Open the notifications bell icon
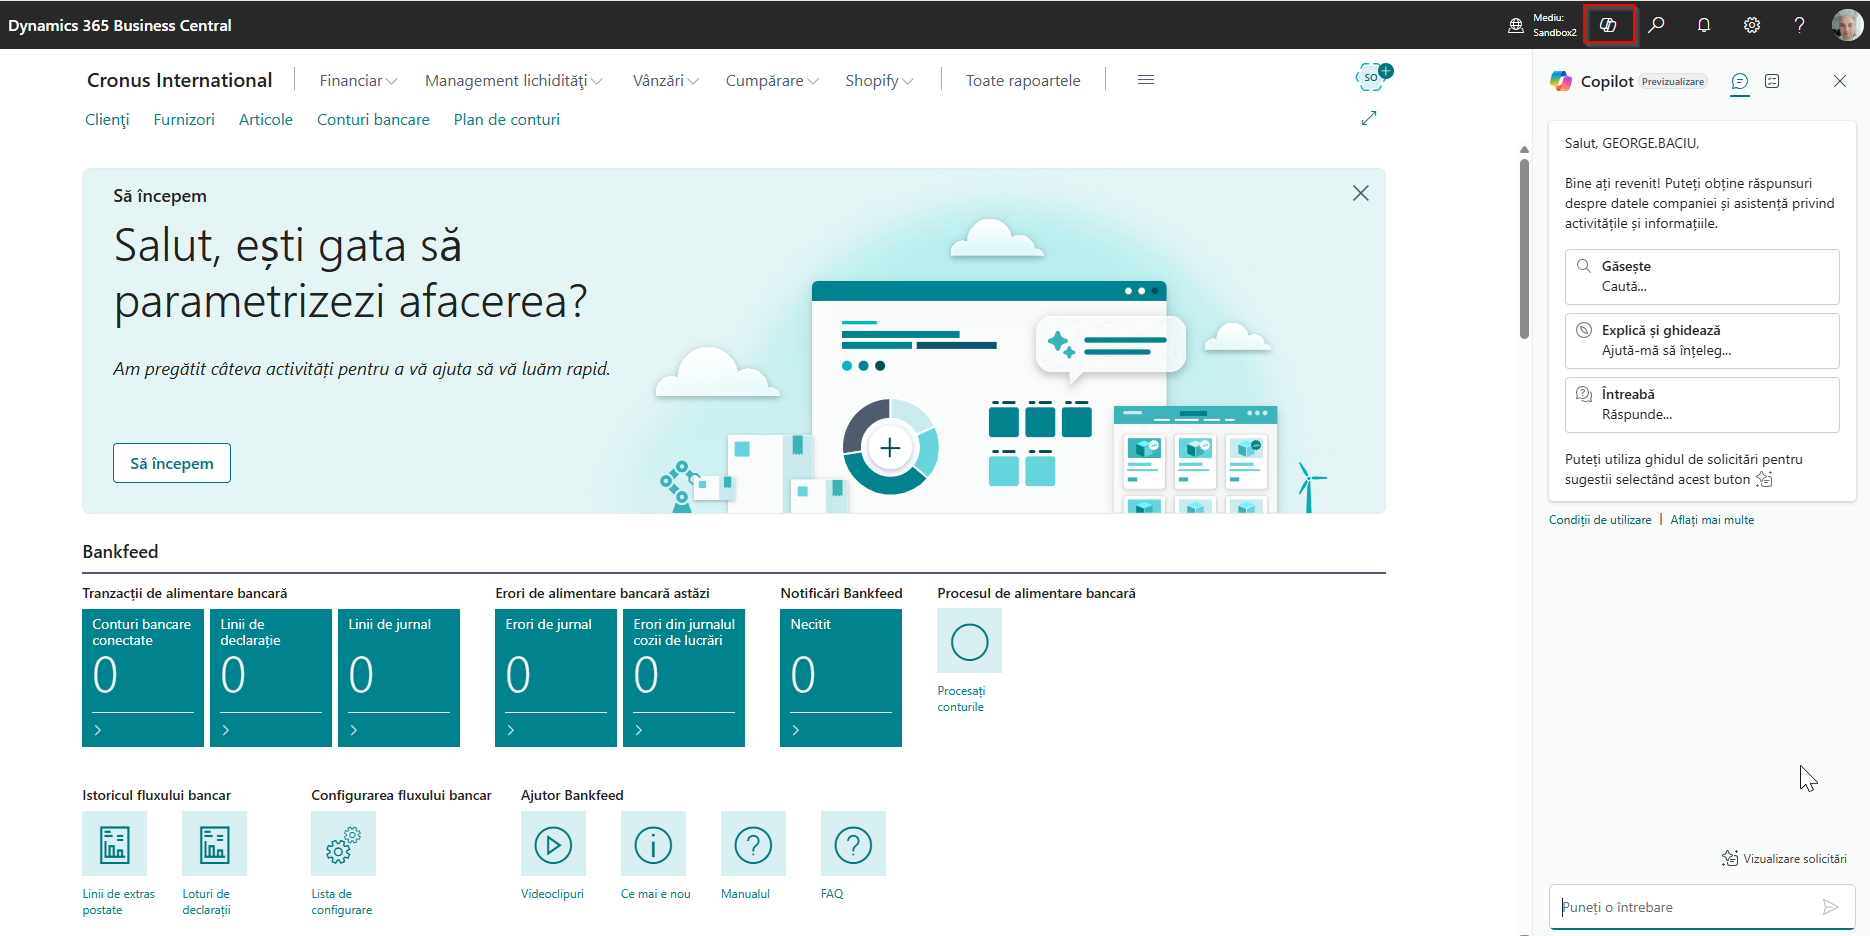 point(1704,25)
